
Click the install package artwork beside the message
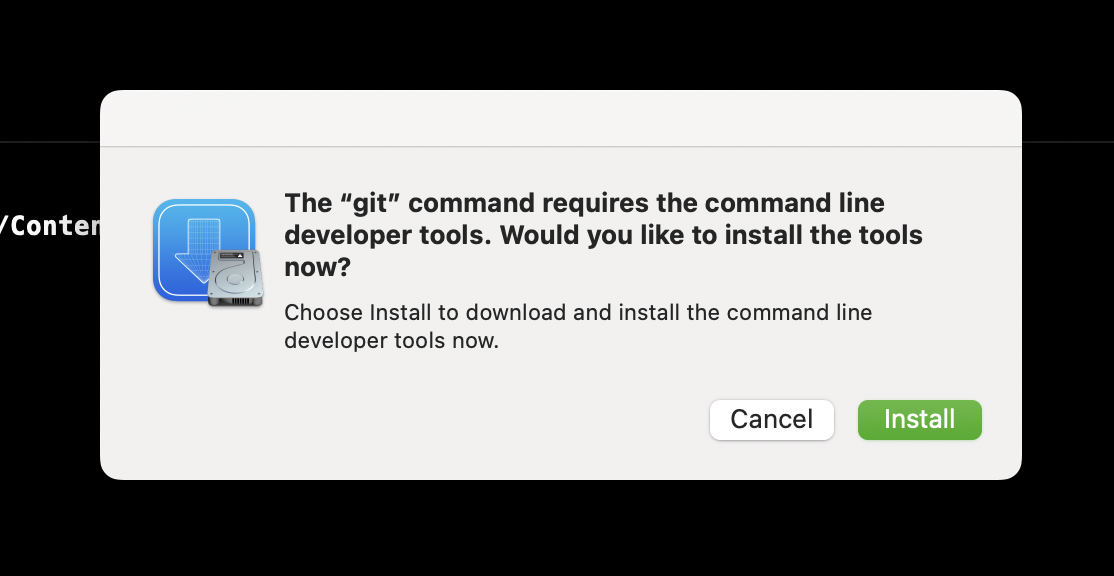point(207,250)
